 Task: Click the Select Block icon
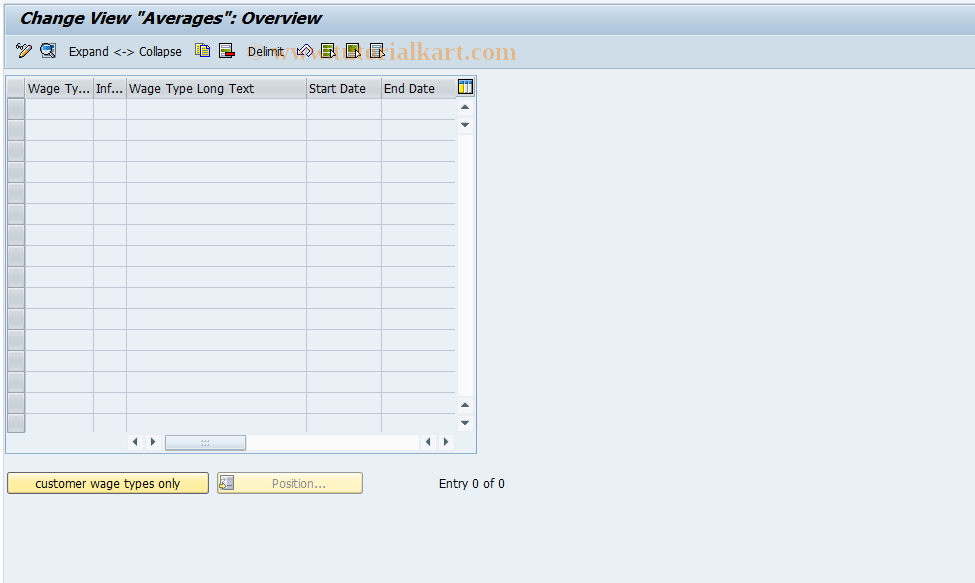point(353,51)
